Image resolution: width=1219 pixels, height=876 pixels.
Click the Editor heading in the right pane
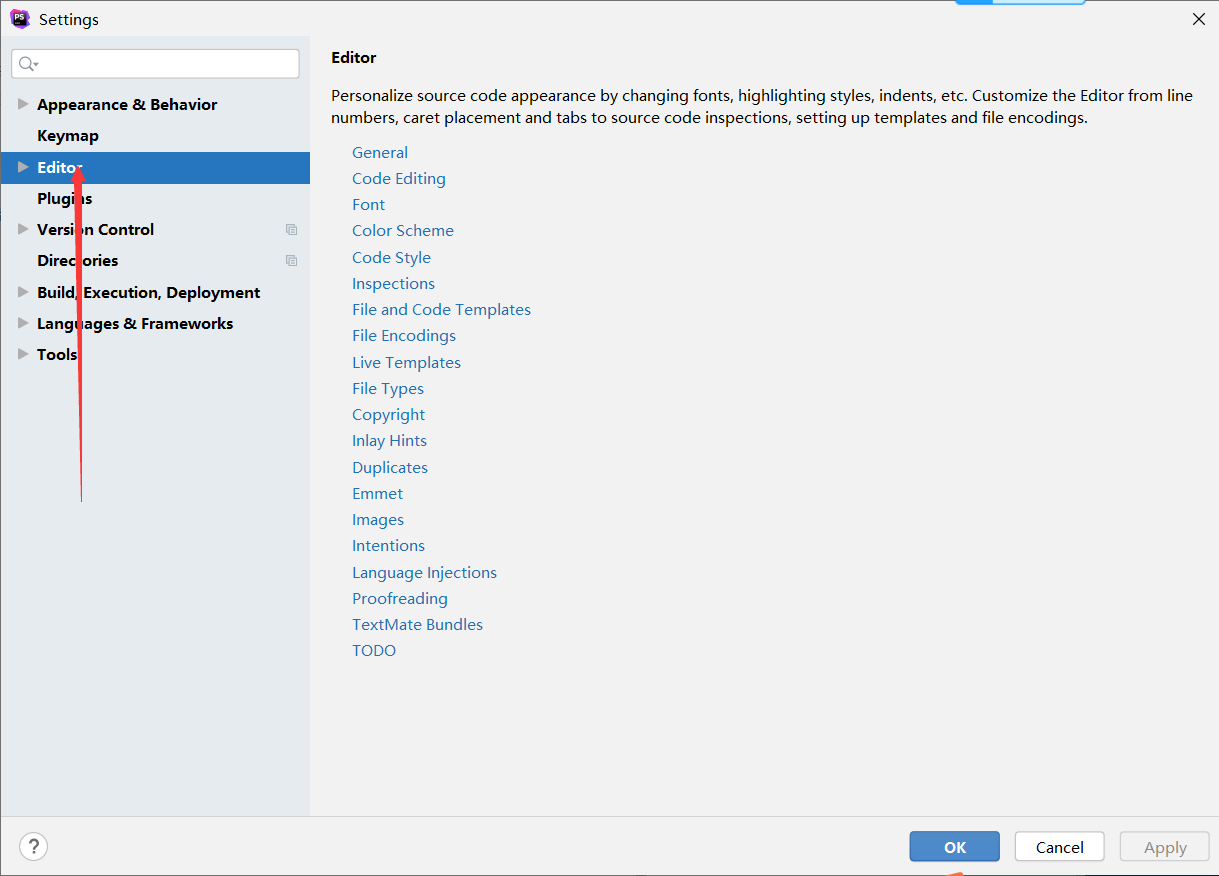point(354,58)
